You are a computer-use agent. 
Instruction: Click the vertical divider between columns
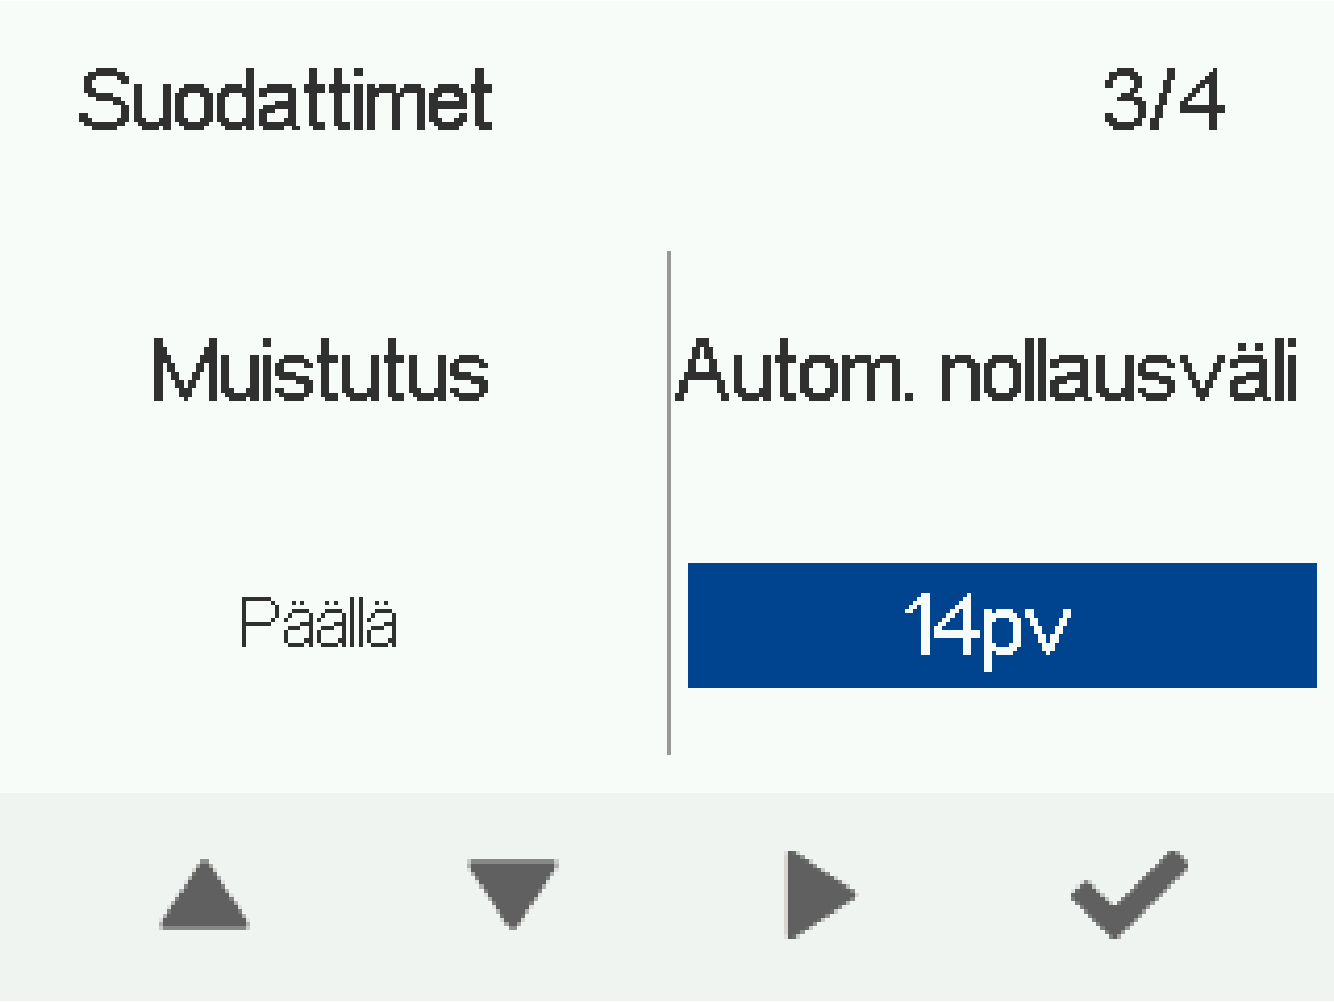coord(668,502)
